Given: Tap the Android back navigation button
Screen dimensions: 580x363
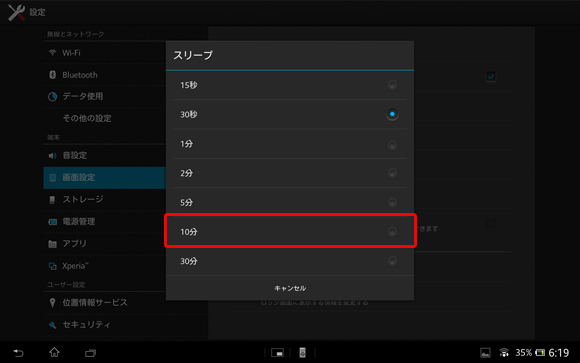Looking at the screenshot, I should coord(18,353).
